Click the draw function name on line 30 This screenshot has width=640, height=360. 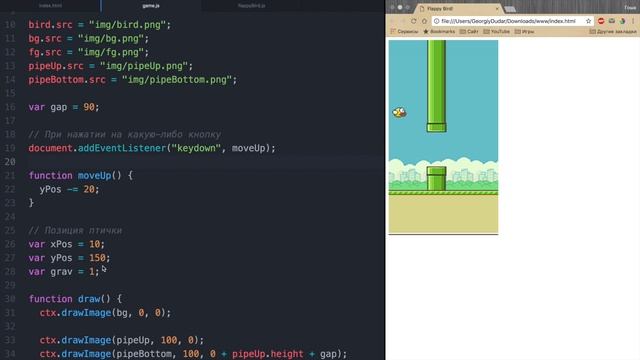[89, 299]
